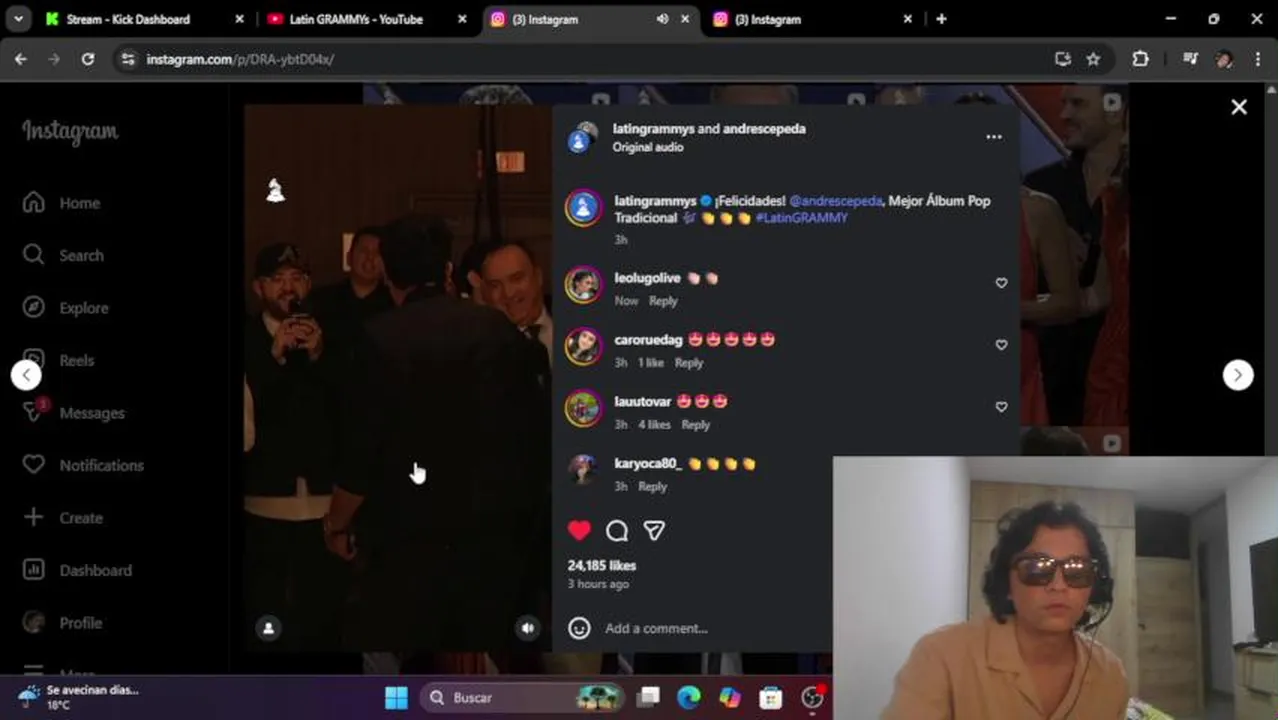
Task: Open the Chrome extensions puzzle icon
Action: coord(1140,59)
